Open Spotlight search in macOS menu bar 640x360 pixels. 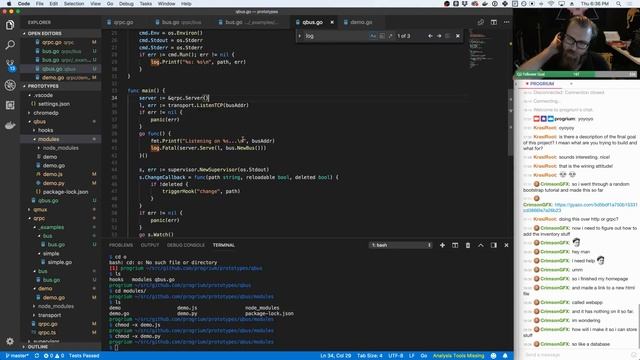pos(619,4)
